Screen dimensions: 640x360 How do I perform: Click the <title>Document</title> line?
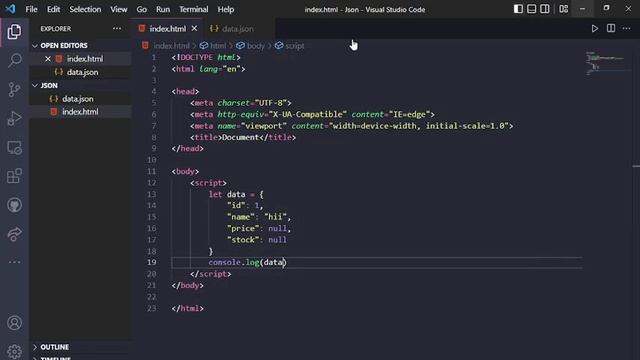point(243,137)
